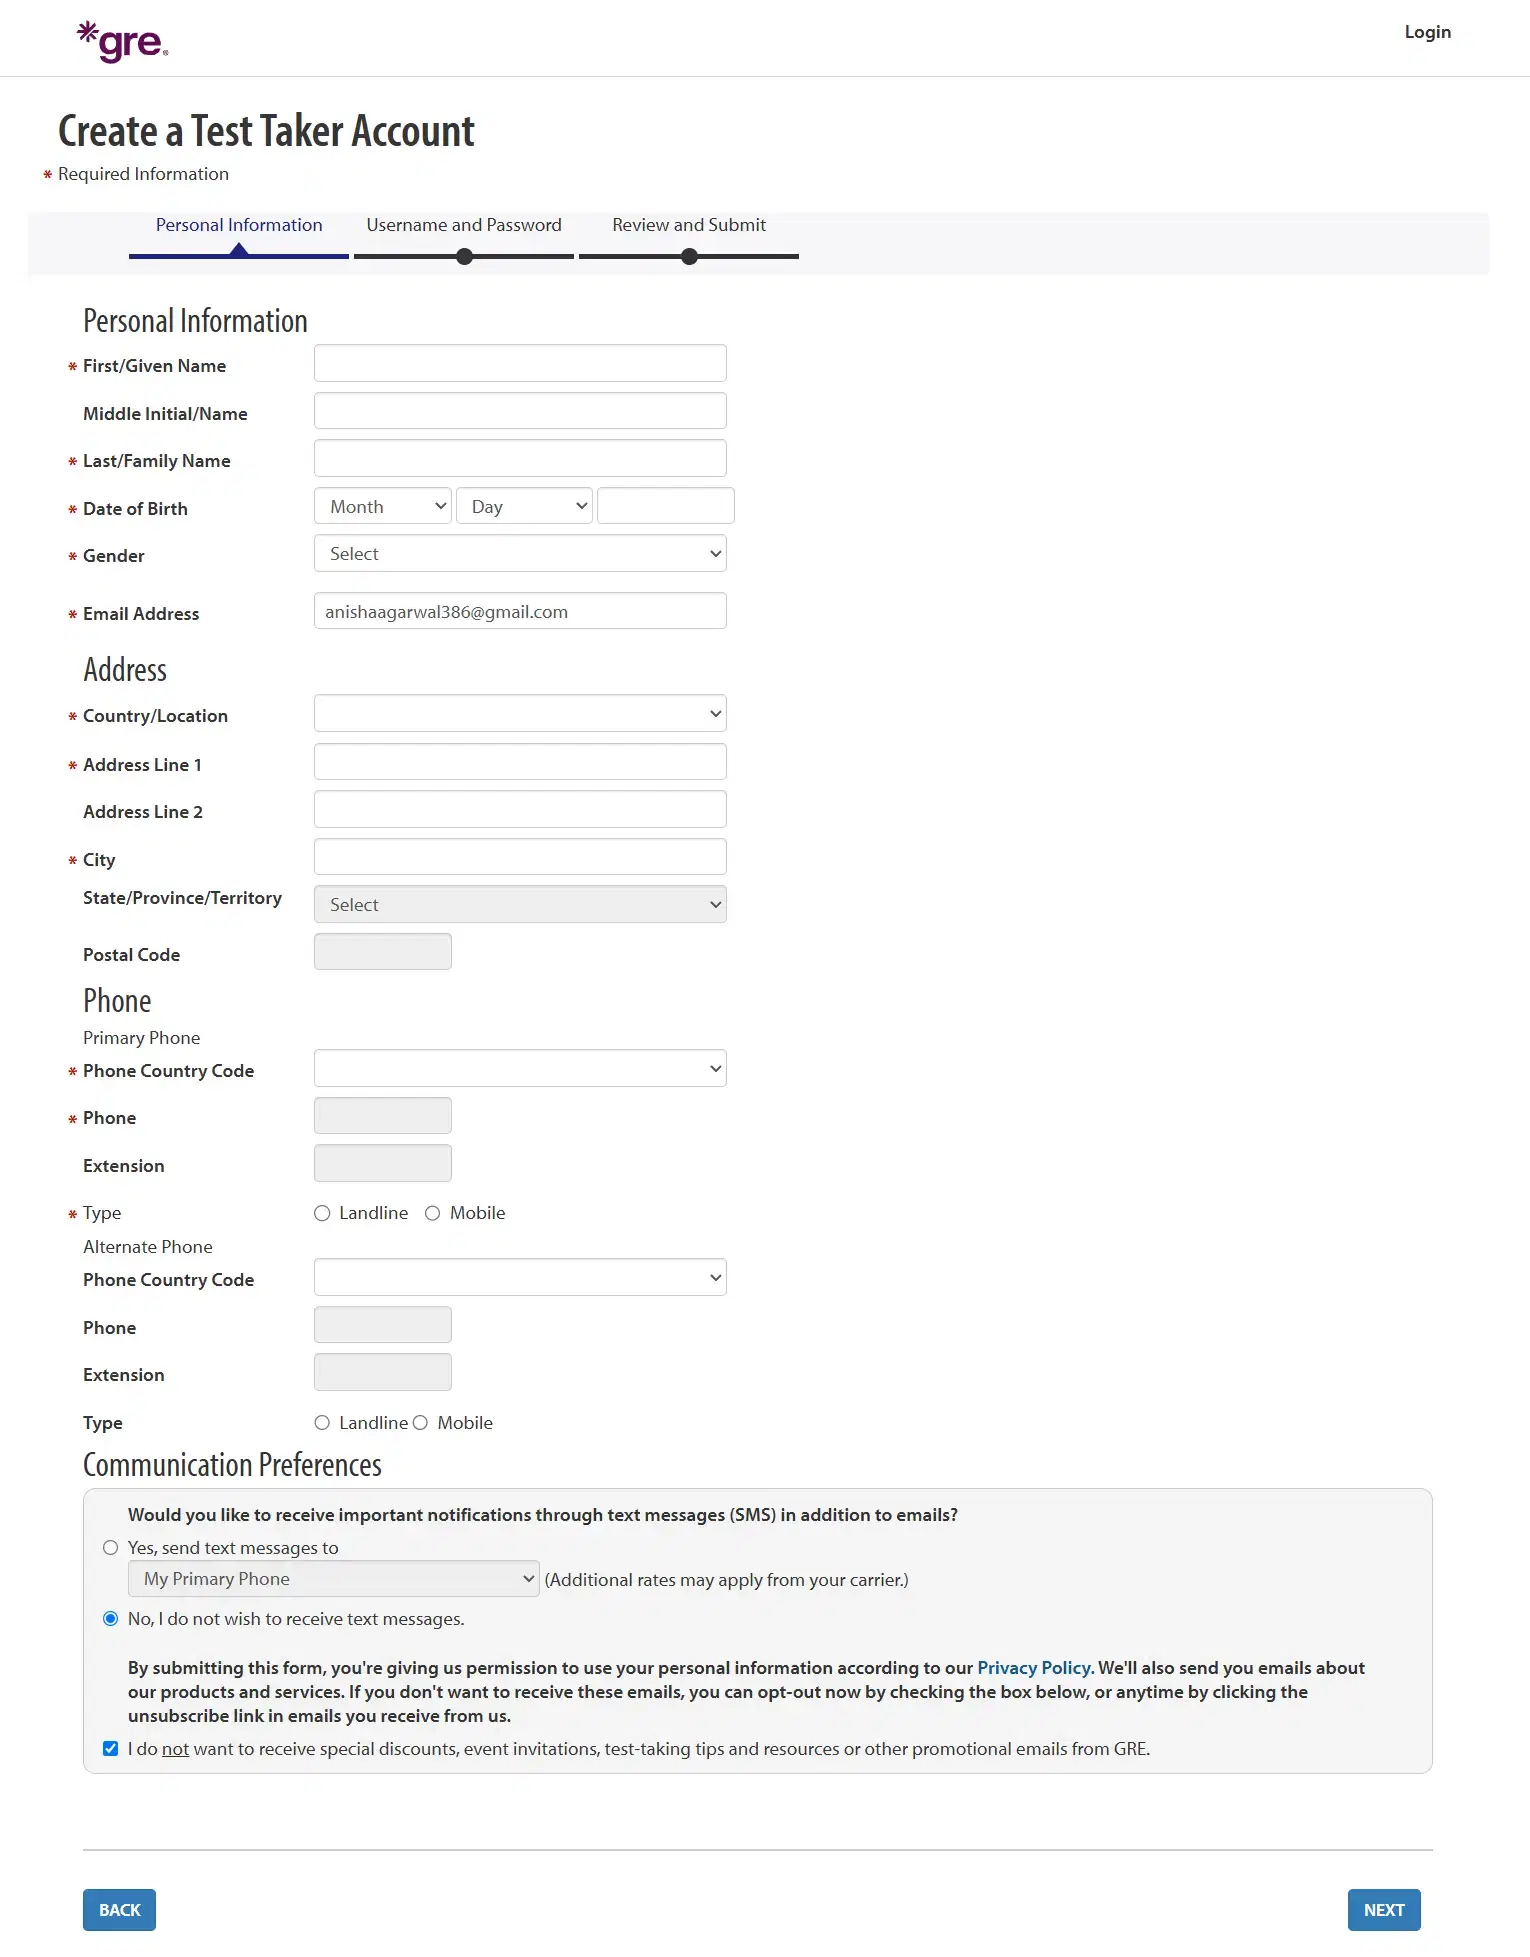Choose "Yes, send text messages to" option
This screenshot has width=1530, height=1957.
pyautogui.click(x=110, y=1547)
